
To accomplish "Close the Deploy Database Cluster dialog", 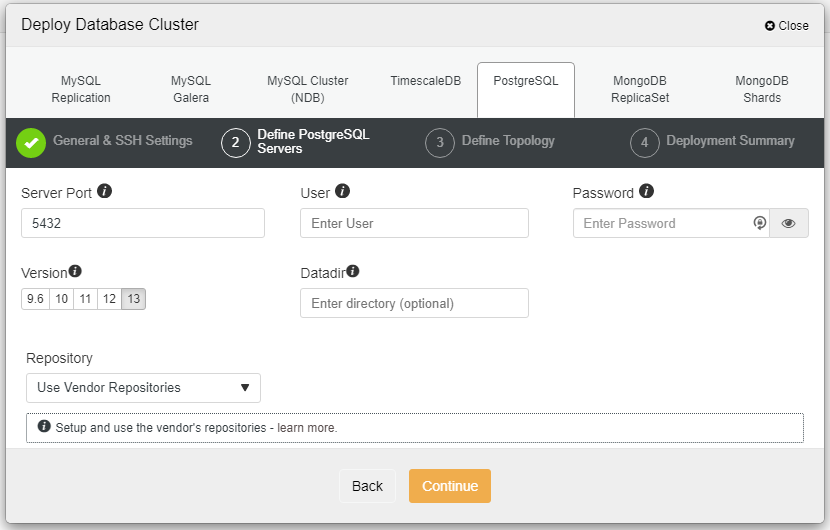I will (786, 26).
